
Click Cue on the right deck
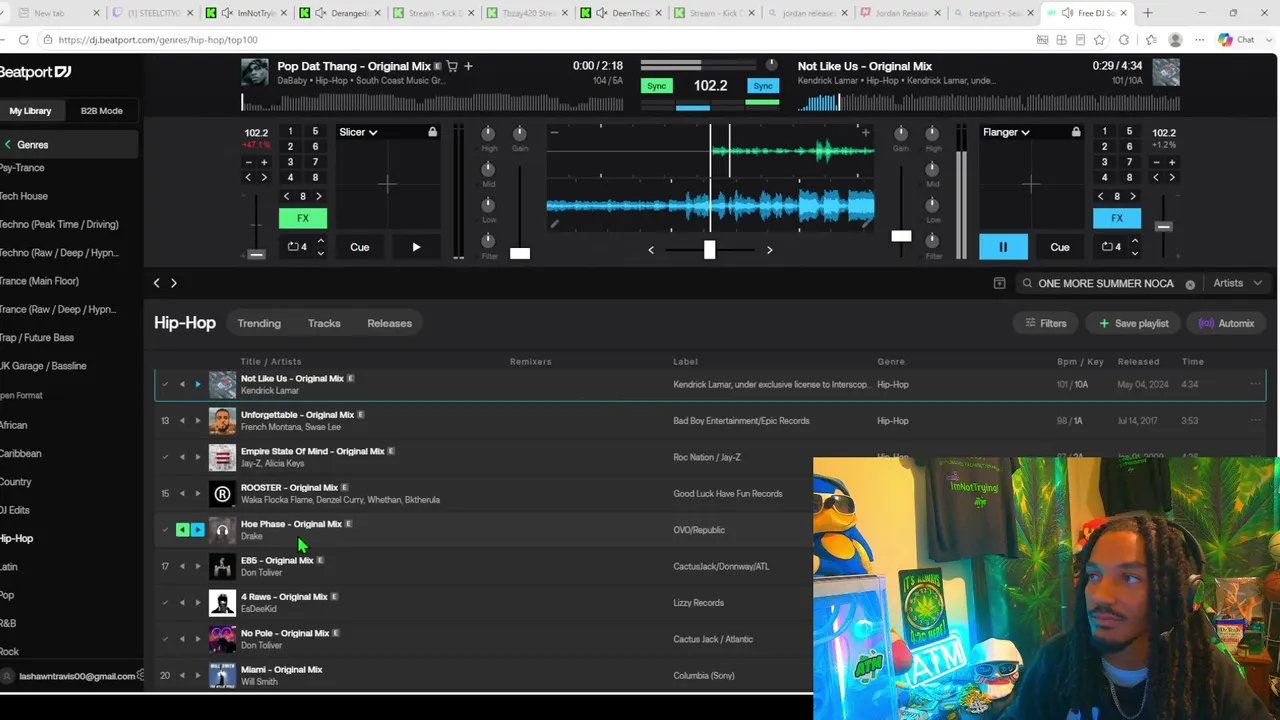pos(1060,247)
